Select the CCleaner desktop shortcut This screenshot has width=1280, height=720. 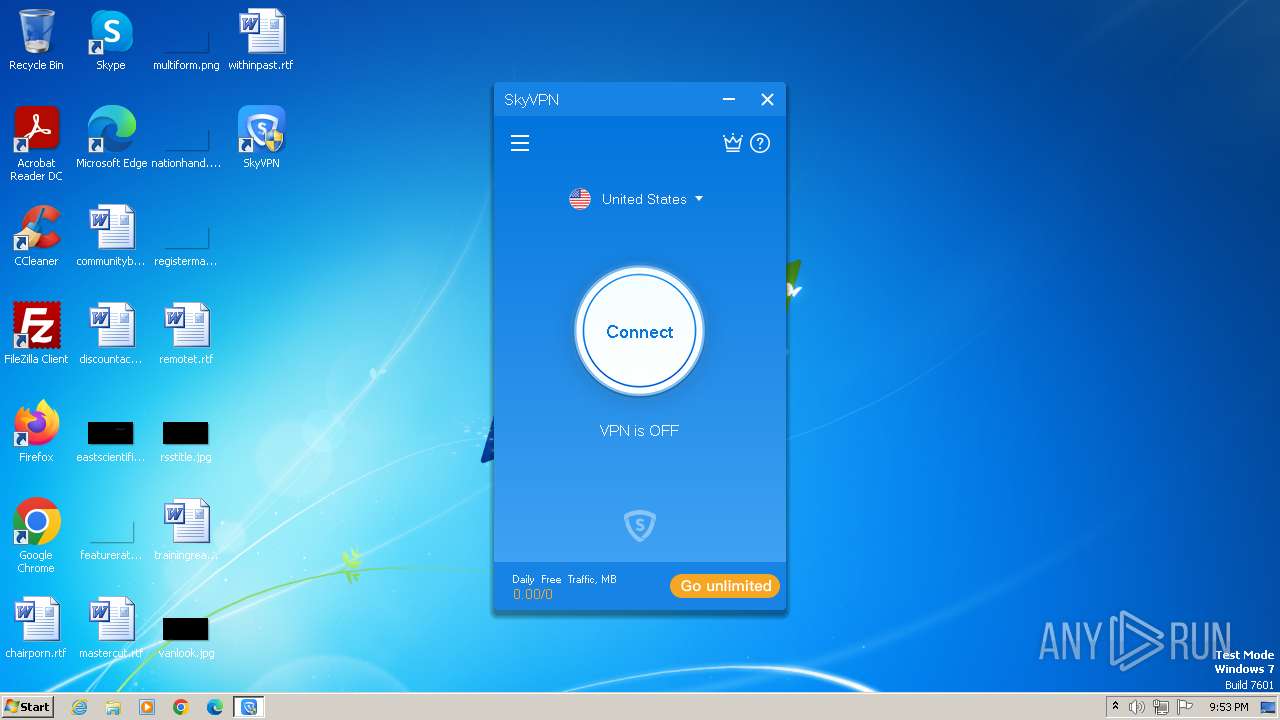pyautogui.click(x=36, y=236)
